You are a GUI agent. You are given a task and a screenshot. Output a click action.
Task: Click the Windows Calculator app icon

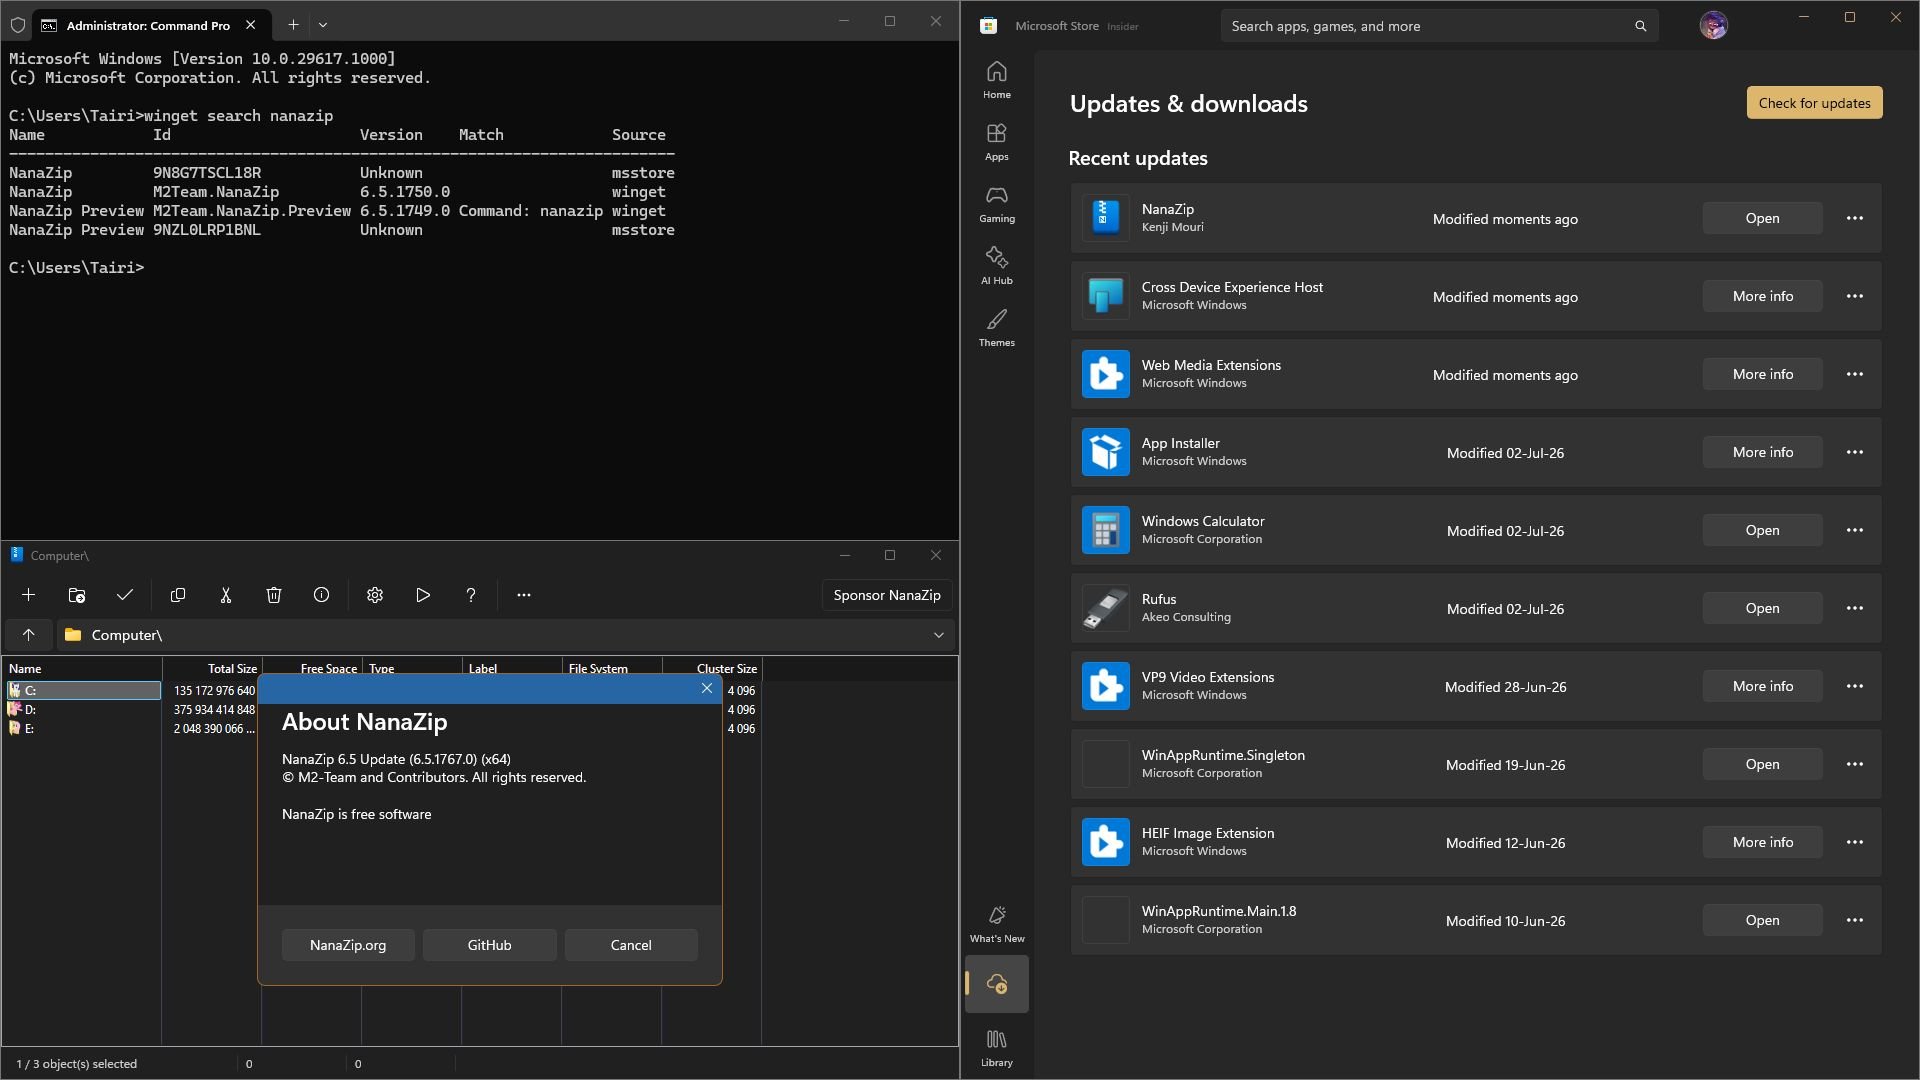1106,530
